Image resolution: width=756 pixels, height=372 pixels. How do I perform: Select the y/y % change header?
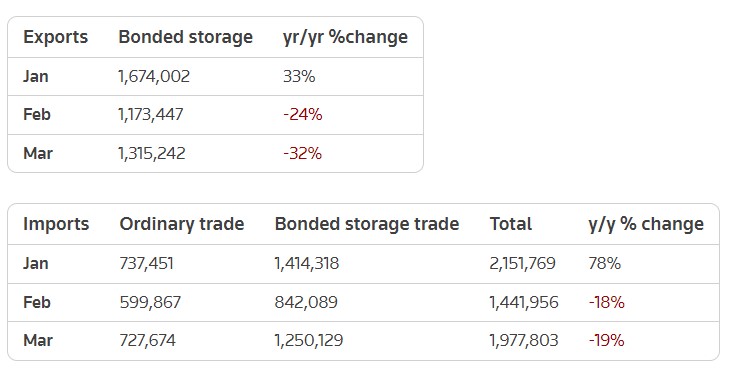pyautogui.click(x=646, y=224)
